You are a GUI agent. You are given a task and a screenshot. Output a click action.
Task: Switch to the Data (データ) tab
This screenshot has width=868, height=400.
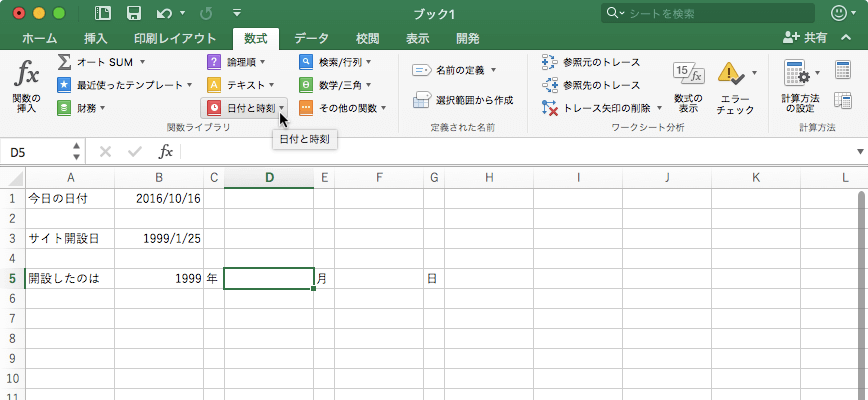coord(312,38)
